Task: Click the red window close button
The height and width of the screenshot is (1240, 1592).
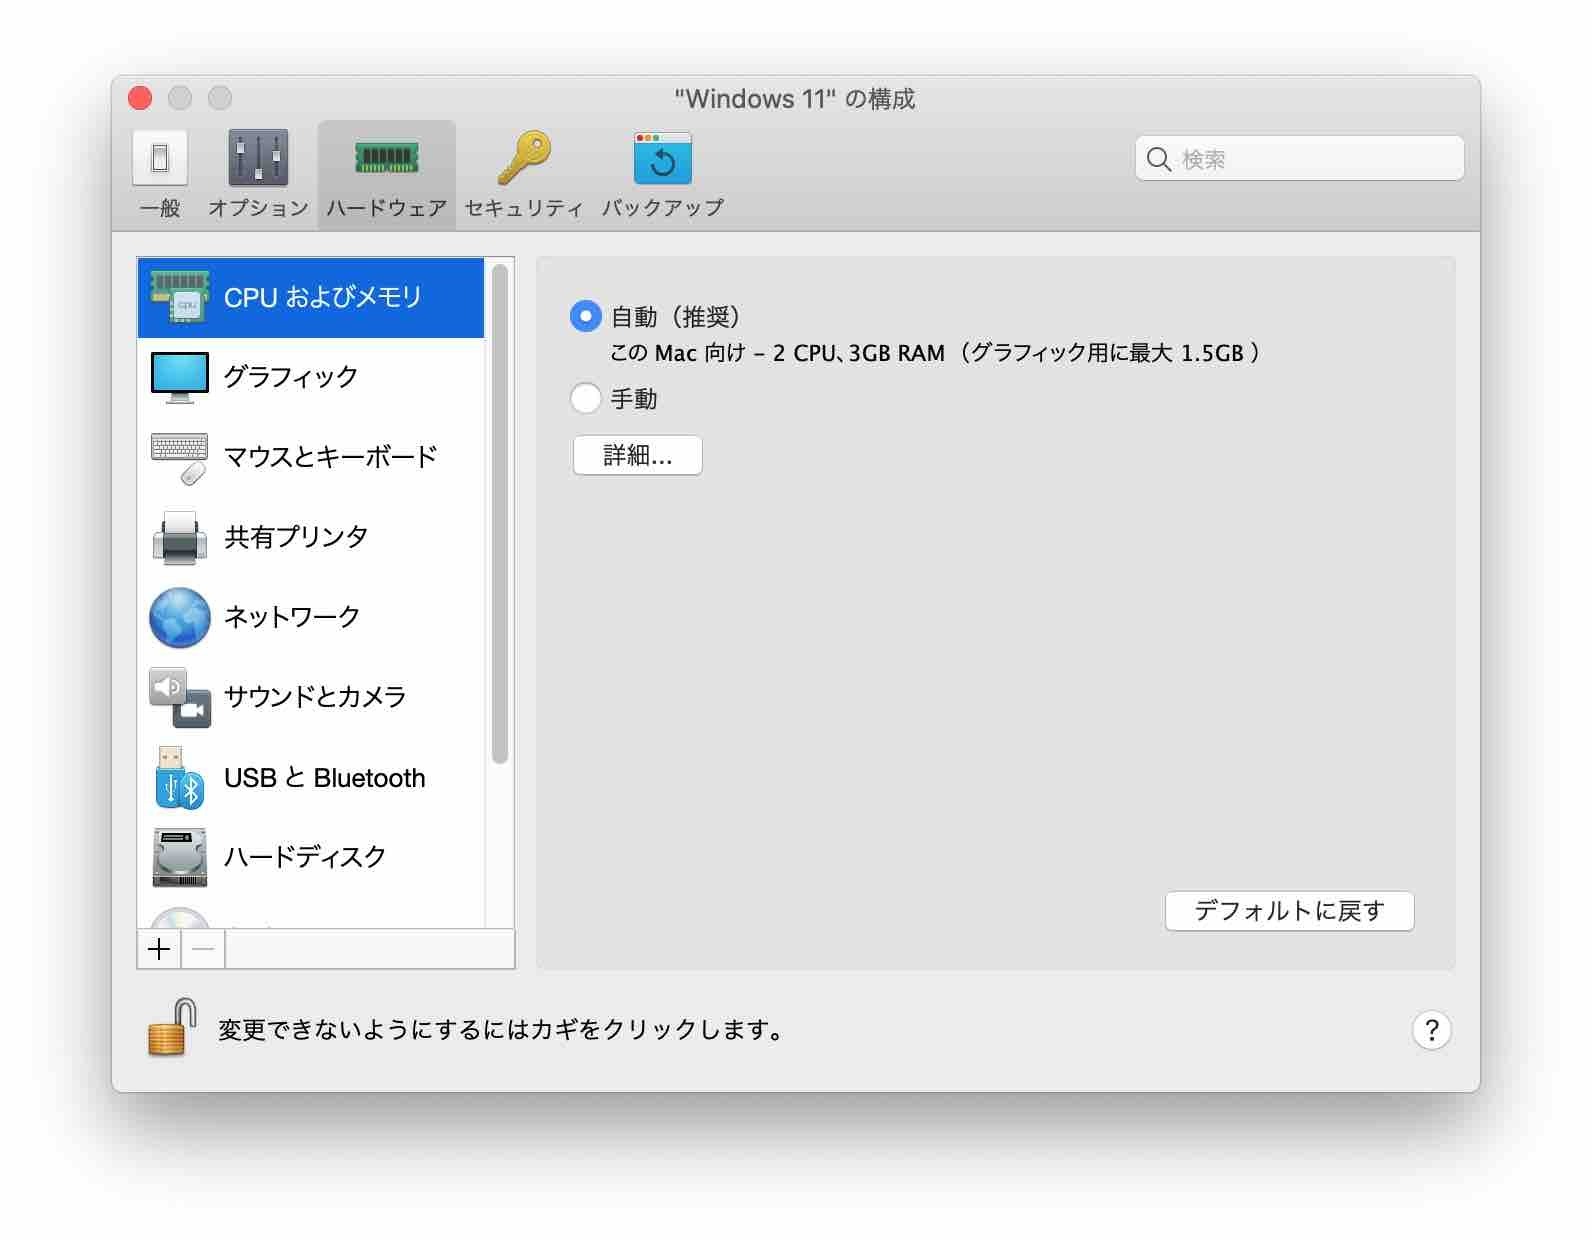Action: (140, 98)
